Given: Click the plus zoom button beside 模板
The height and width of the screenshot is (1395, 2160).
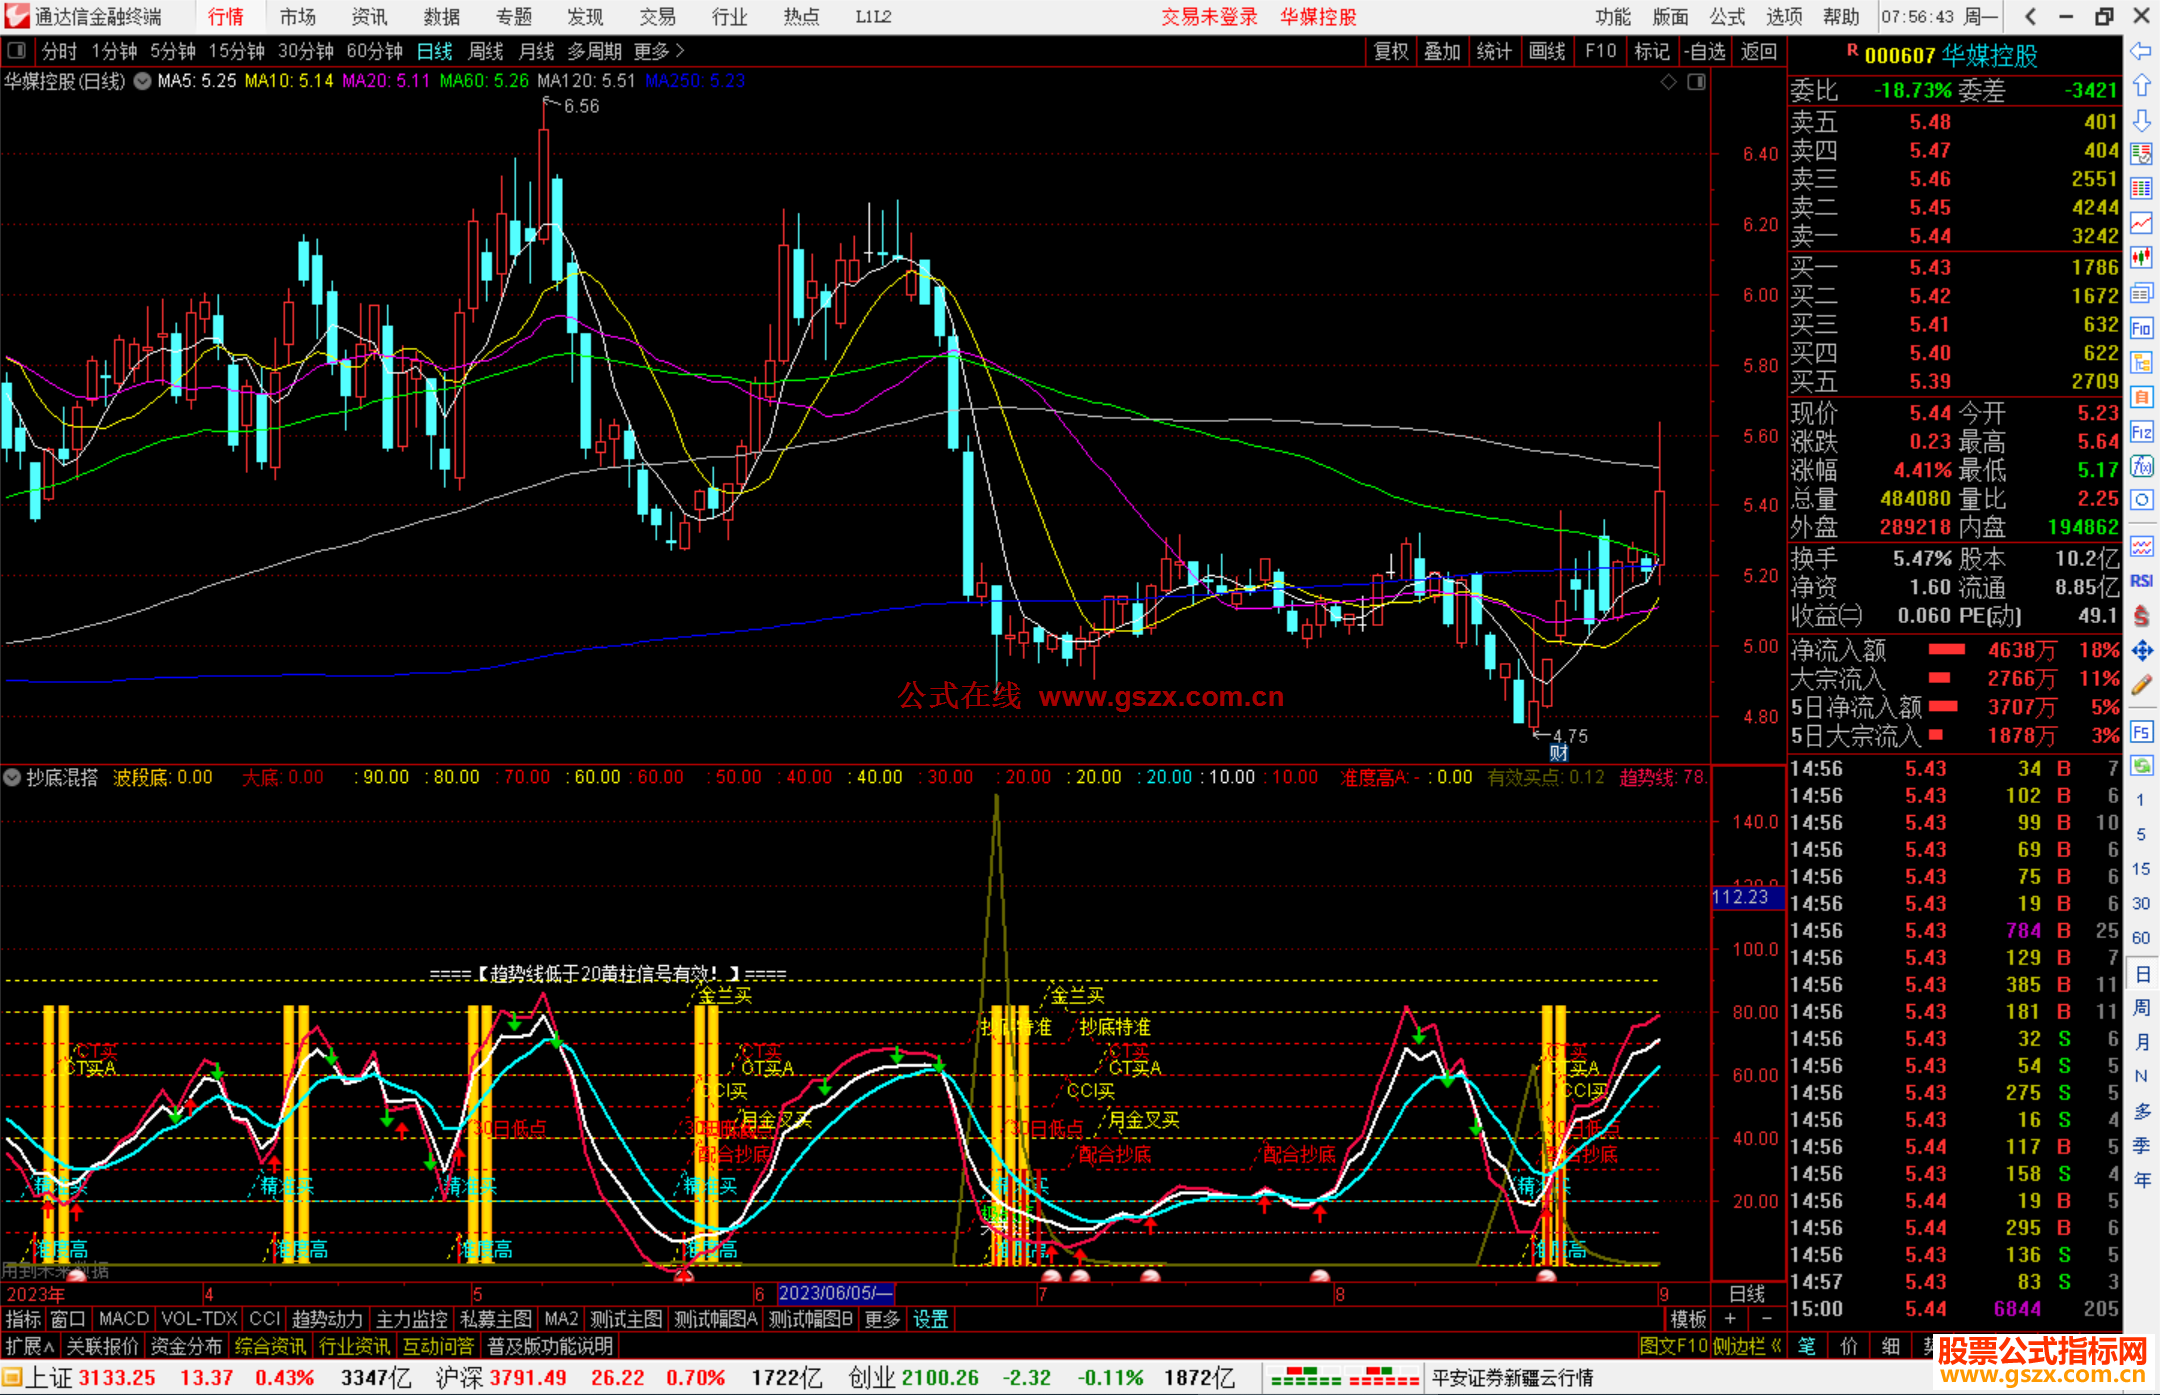Looking at the screenshot, I should [x=1730, y=1319].
